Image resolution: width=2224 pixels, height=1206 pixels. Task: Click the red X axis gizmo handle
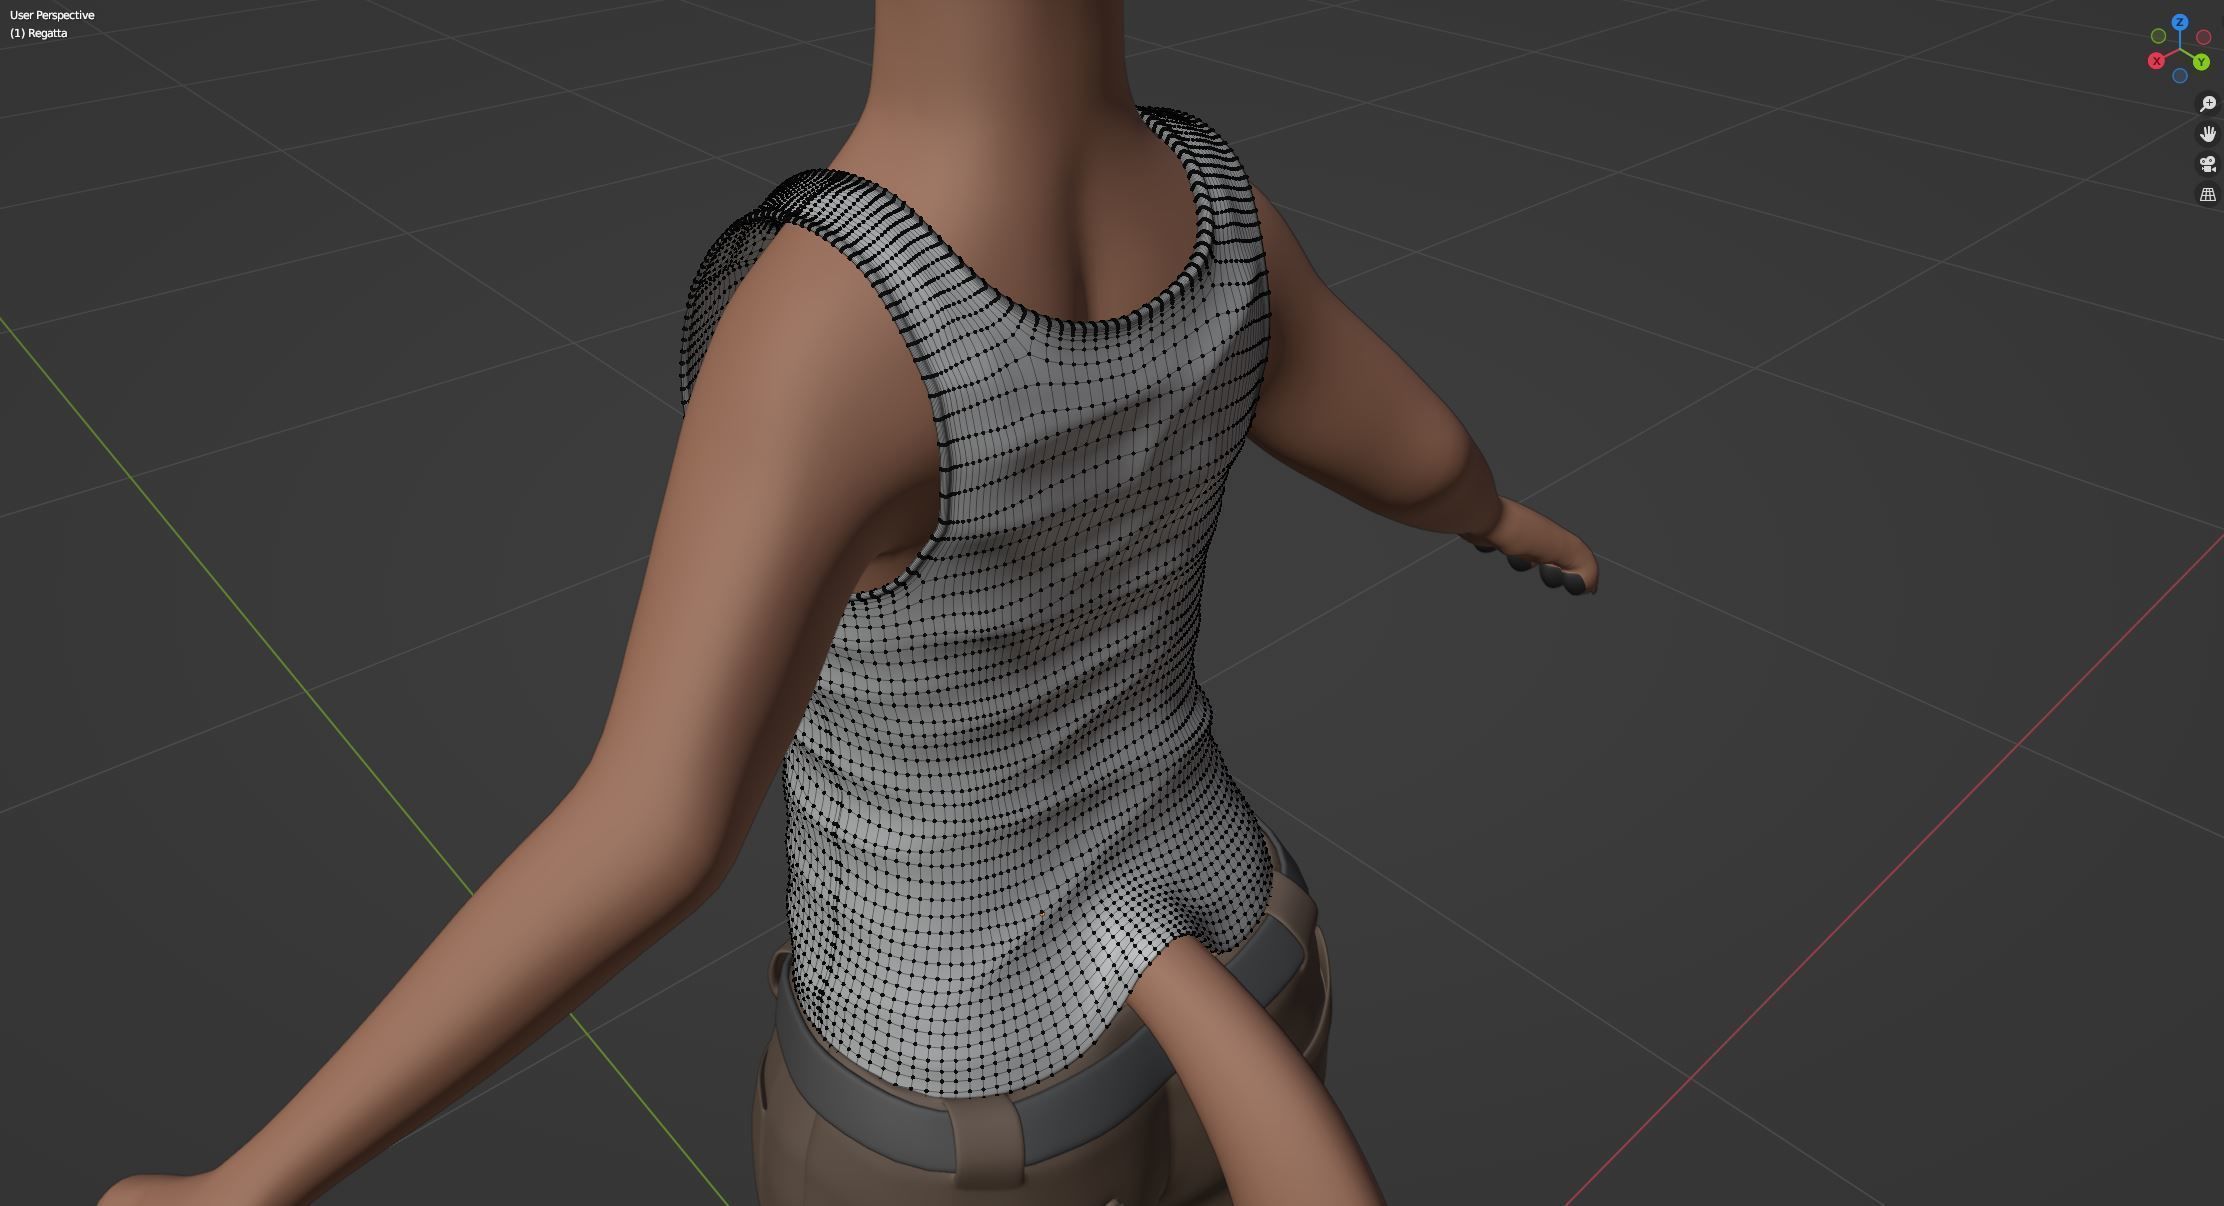[2156, 61]
